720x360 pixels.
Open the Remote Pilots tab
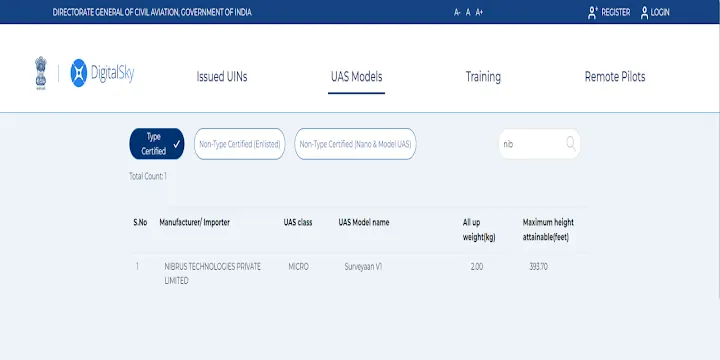615,77
